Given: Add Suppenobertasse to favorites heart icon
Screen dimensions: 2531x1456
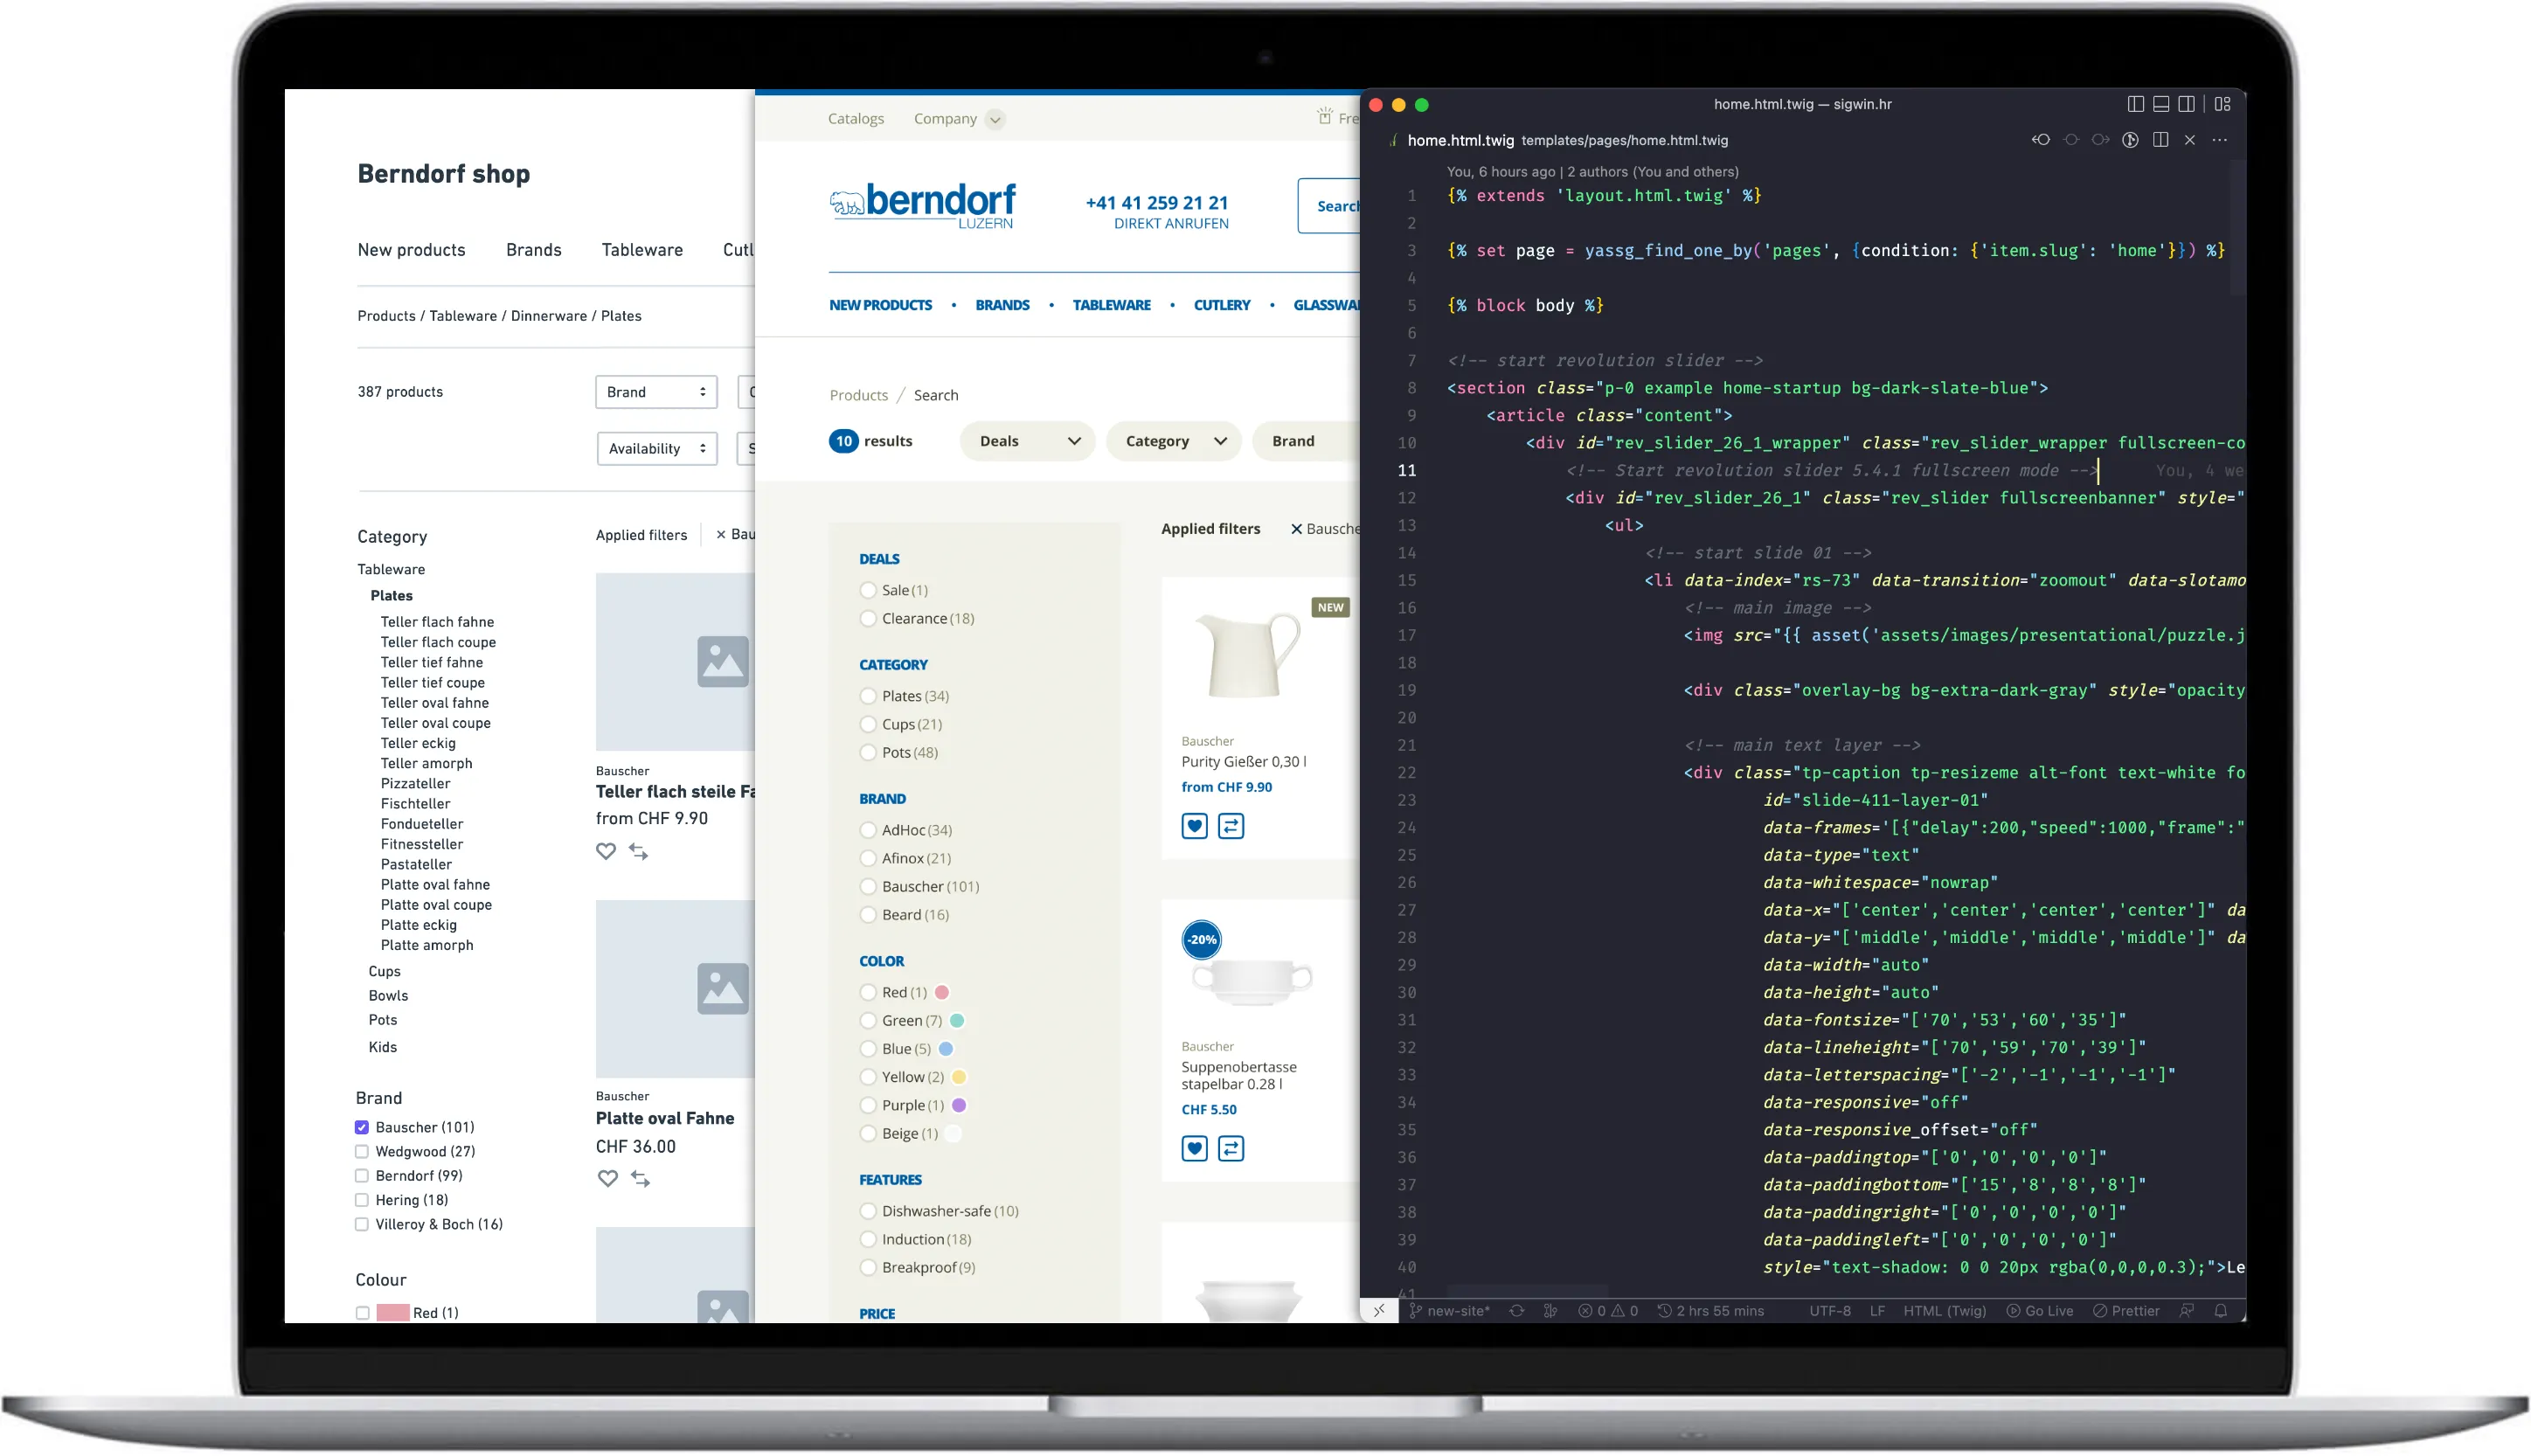Looking at the screenshot, I should (1194, 1149).
